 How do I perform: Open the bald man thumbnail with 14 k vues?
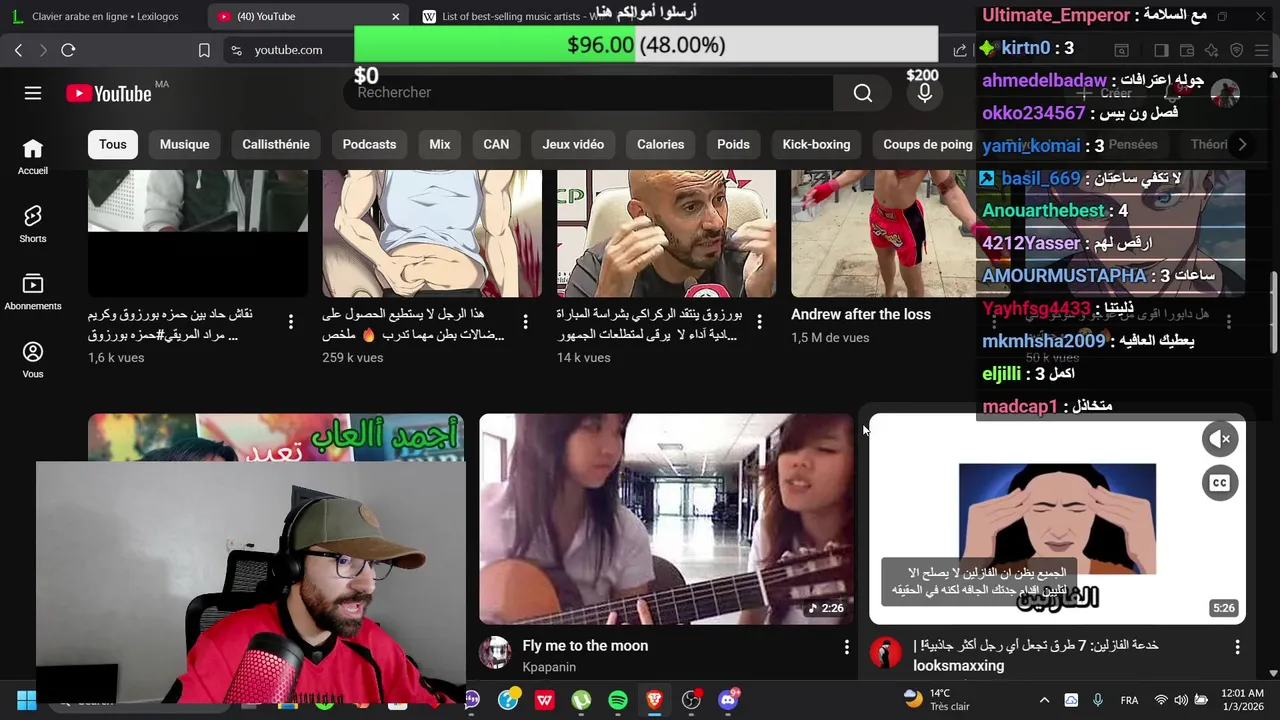coord(666,233)
